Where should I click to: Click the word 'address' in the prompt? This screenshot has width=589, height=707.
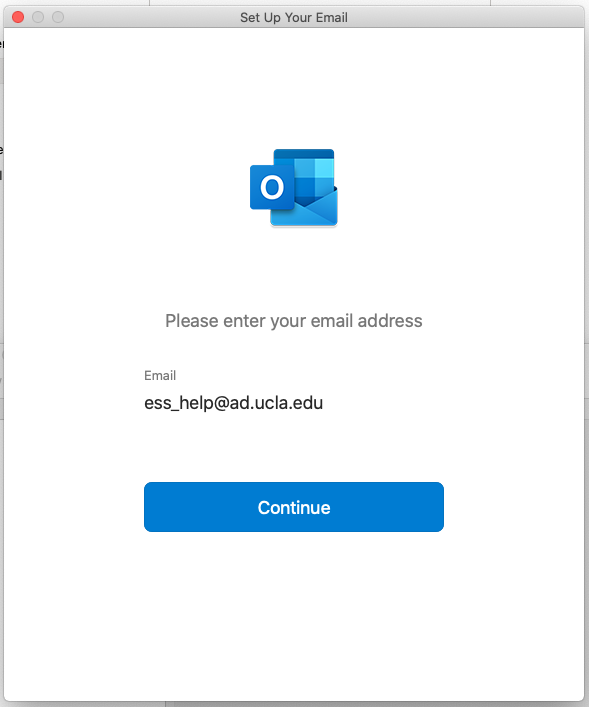pyautogui.click(x=390, y=321)
